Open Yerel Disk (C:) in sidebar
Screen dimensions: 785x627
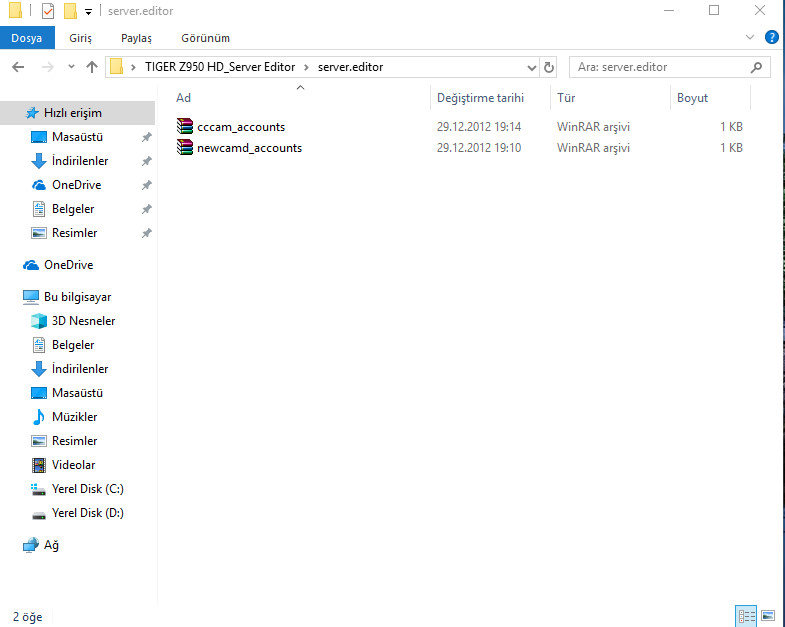pyautogui.click(x=88, y=489)
